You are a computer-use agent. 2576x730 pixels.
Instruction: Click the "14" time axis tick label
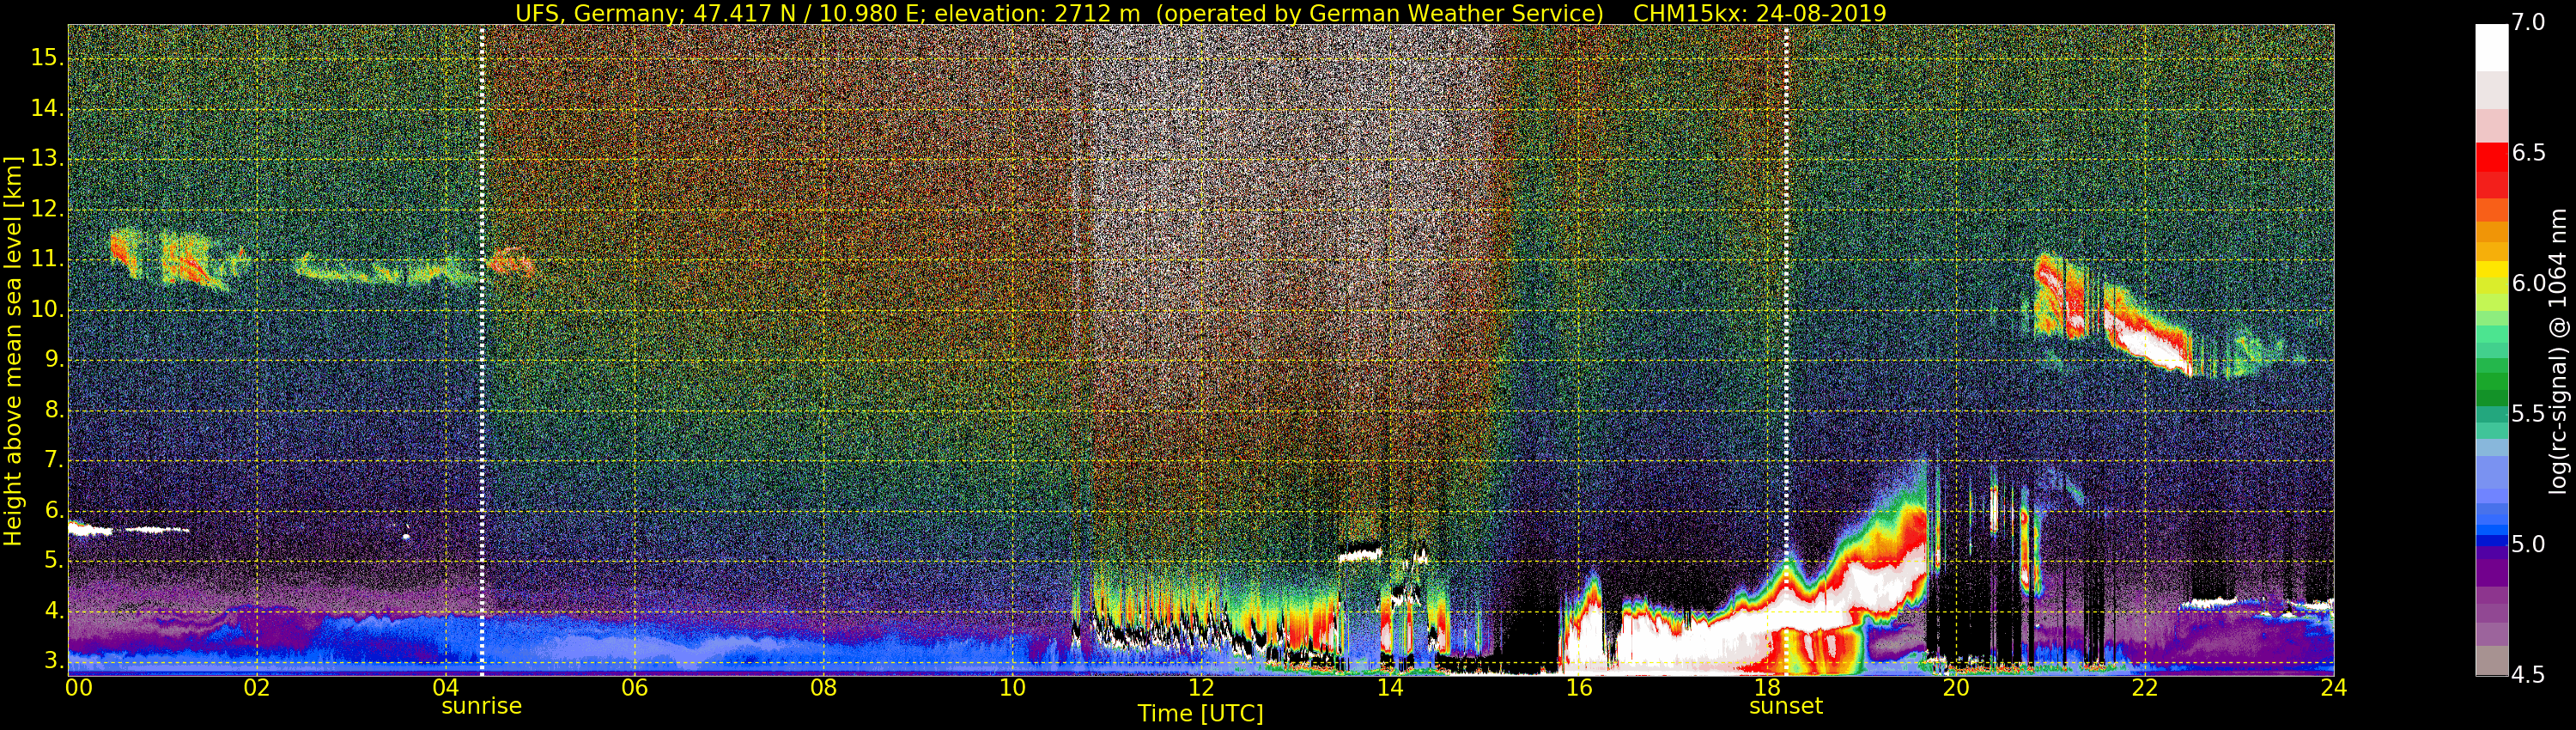coord(1390,688)
